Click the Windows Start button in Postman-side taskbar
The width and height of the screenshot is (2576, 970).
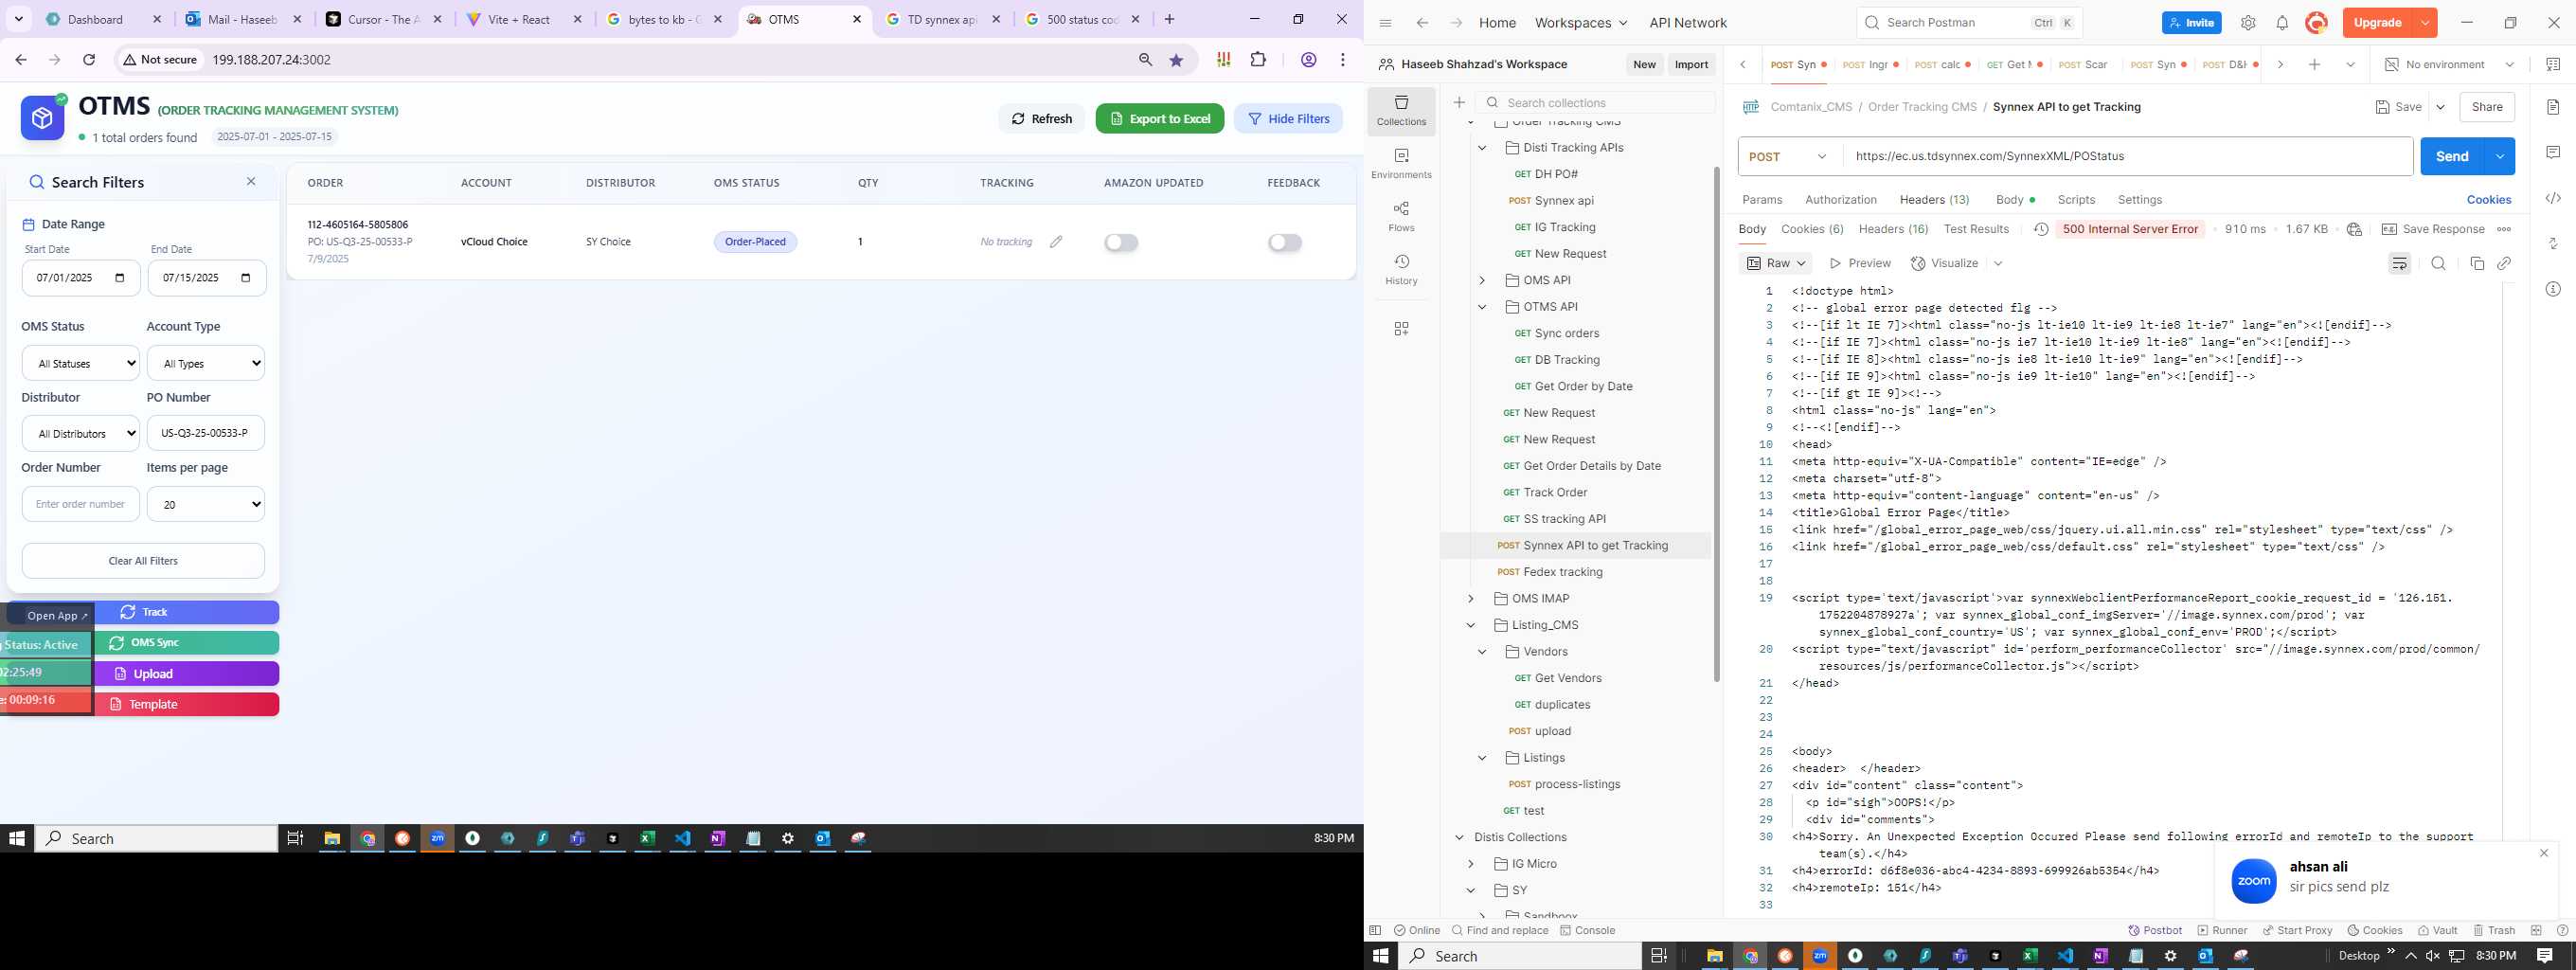pos(1381,956)
